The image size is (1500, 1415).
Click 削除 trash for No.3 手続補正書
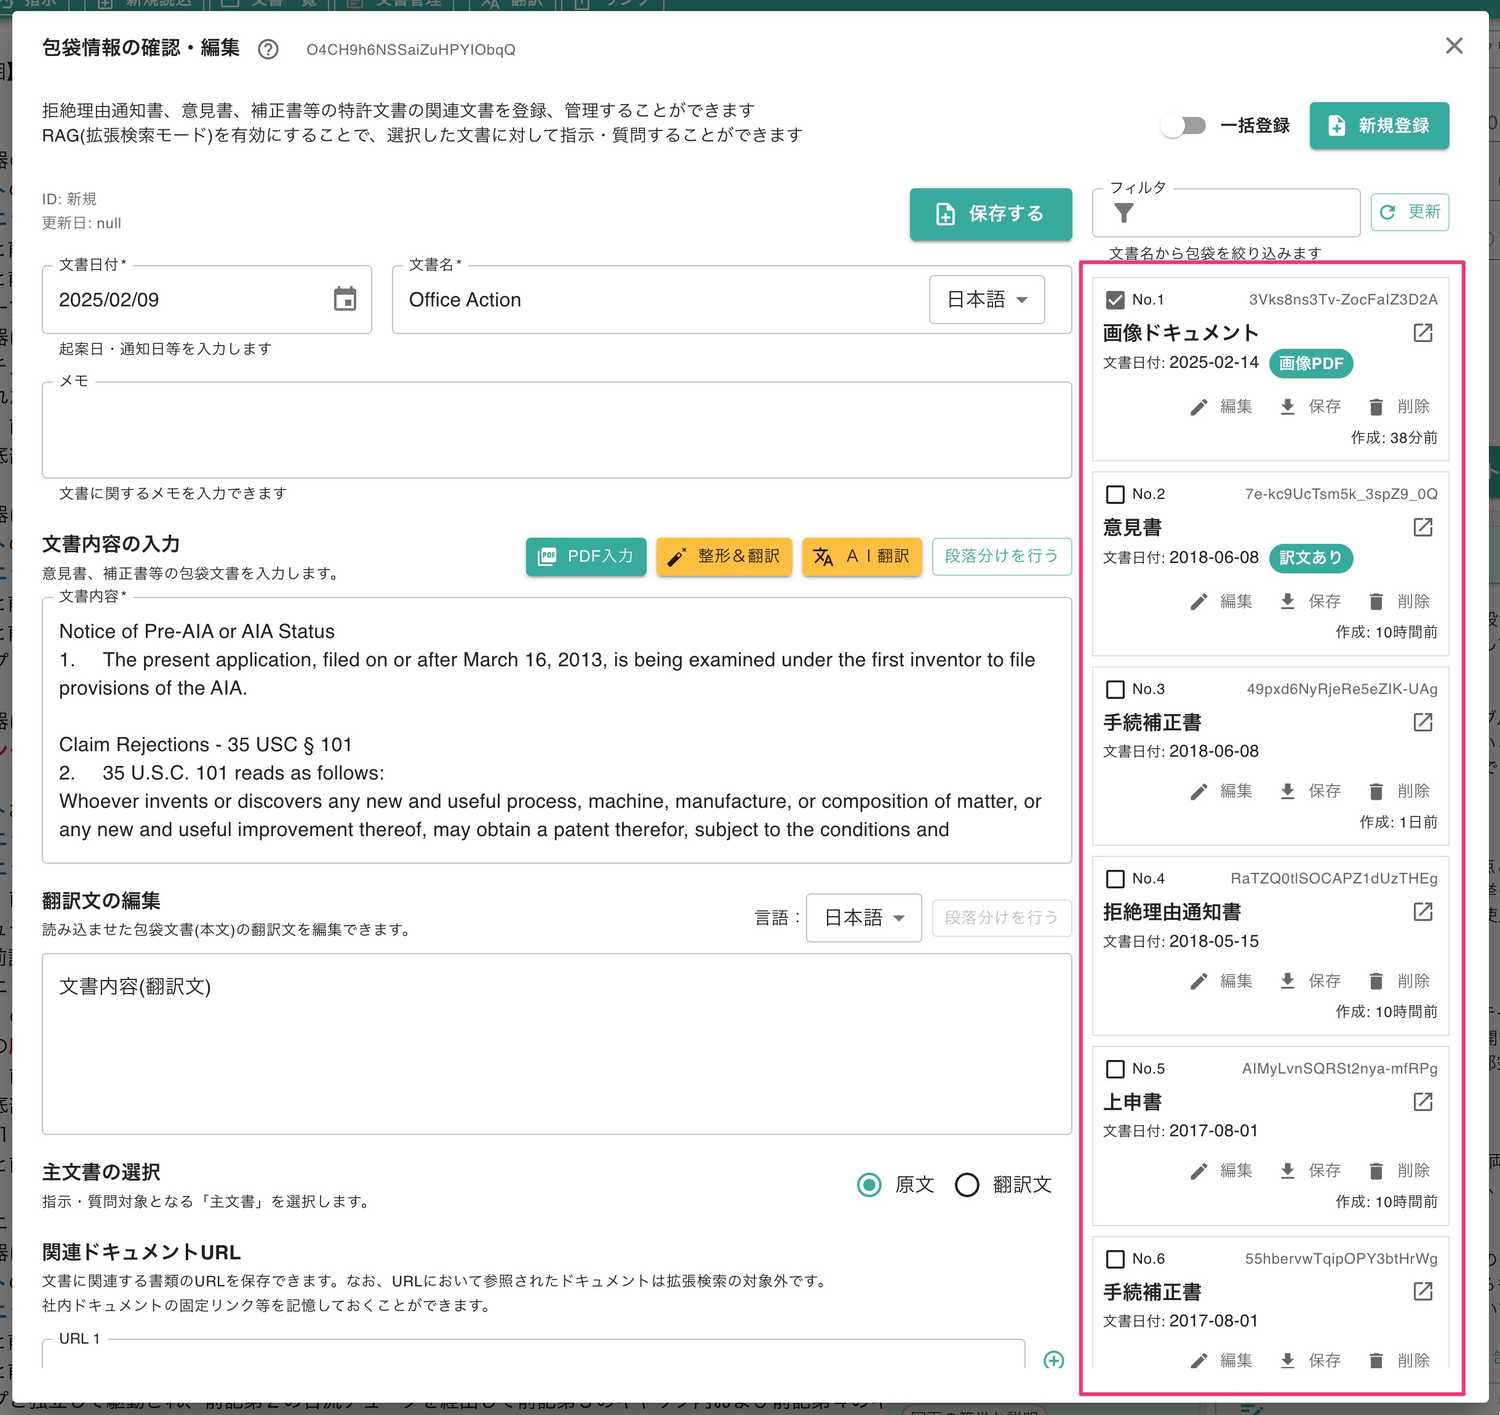tap(1399, 792)
